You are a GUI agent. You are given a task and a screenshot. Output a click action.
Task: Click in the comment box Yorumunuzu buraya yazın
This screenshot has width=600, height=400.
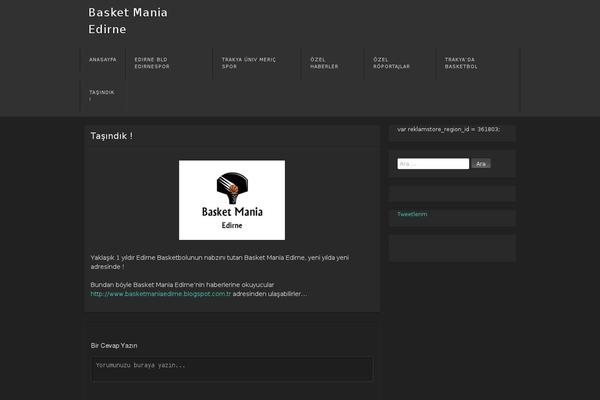(232, 369)
